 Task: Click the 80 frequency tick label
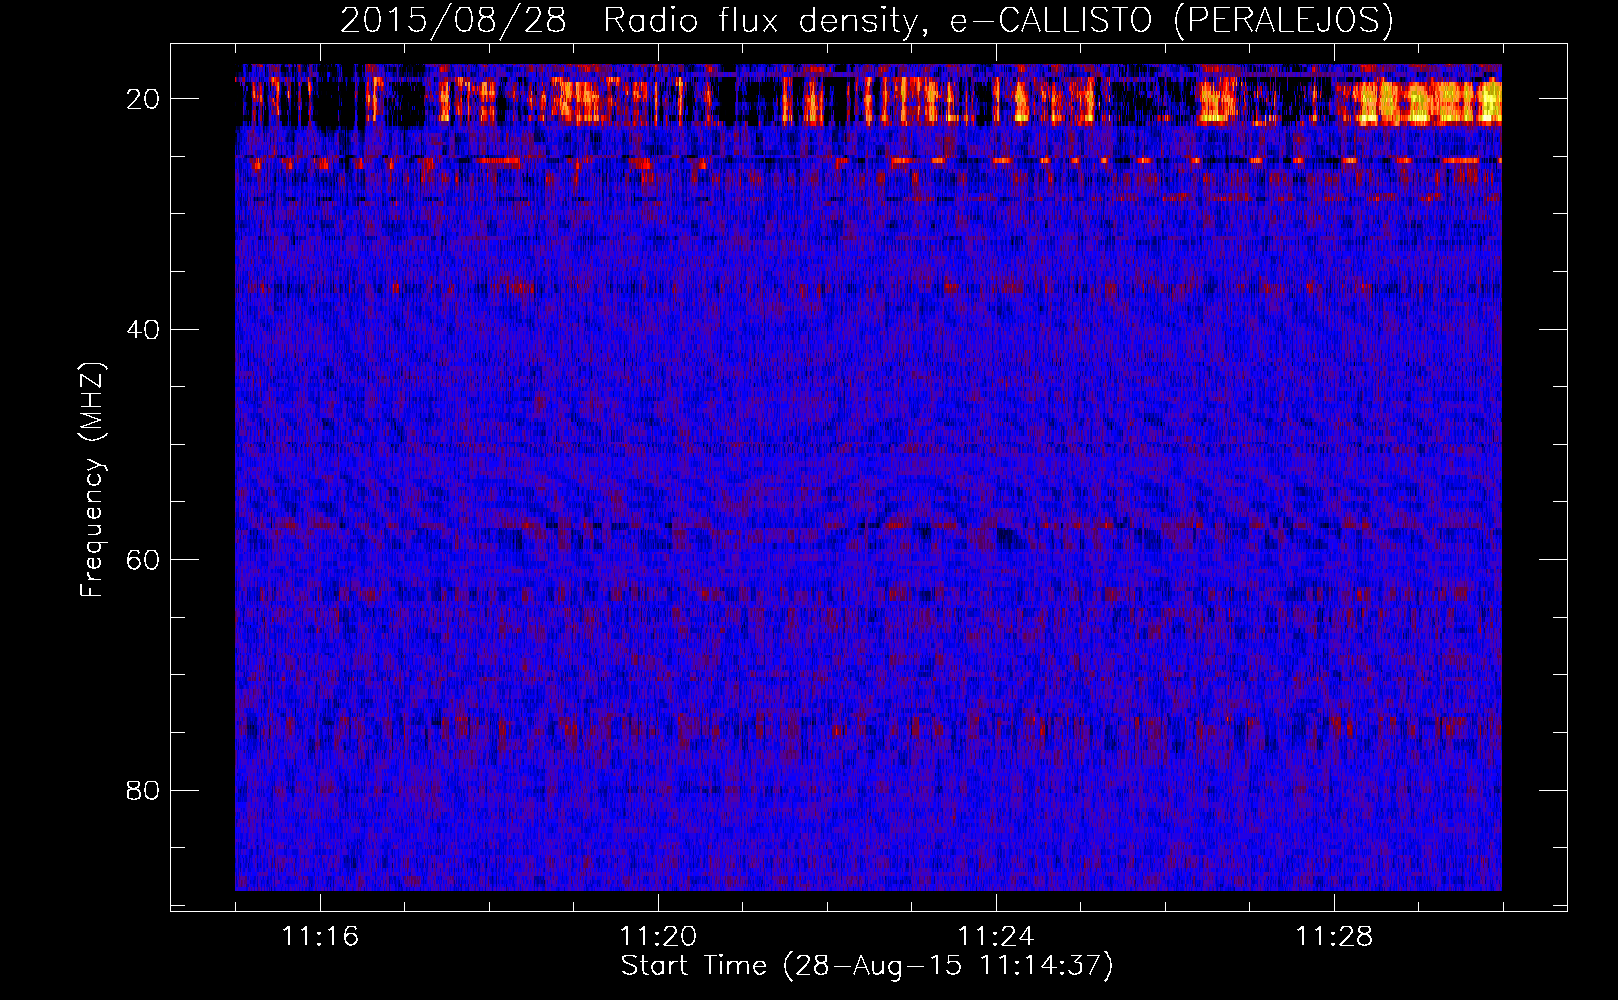pyautogui.click(x=143, y=791)
